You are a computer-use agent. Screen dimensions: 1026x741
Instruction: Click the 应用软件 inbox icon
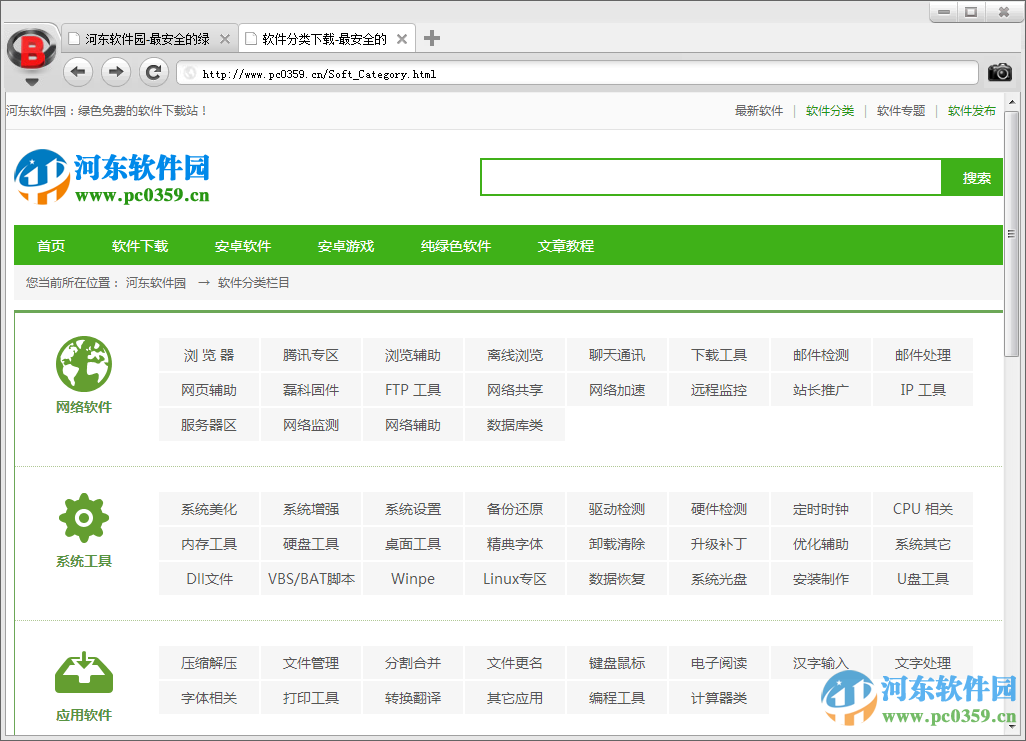[83, 672]
